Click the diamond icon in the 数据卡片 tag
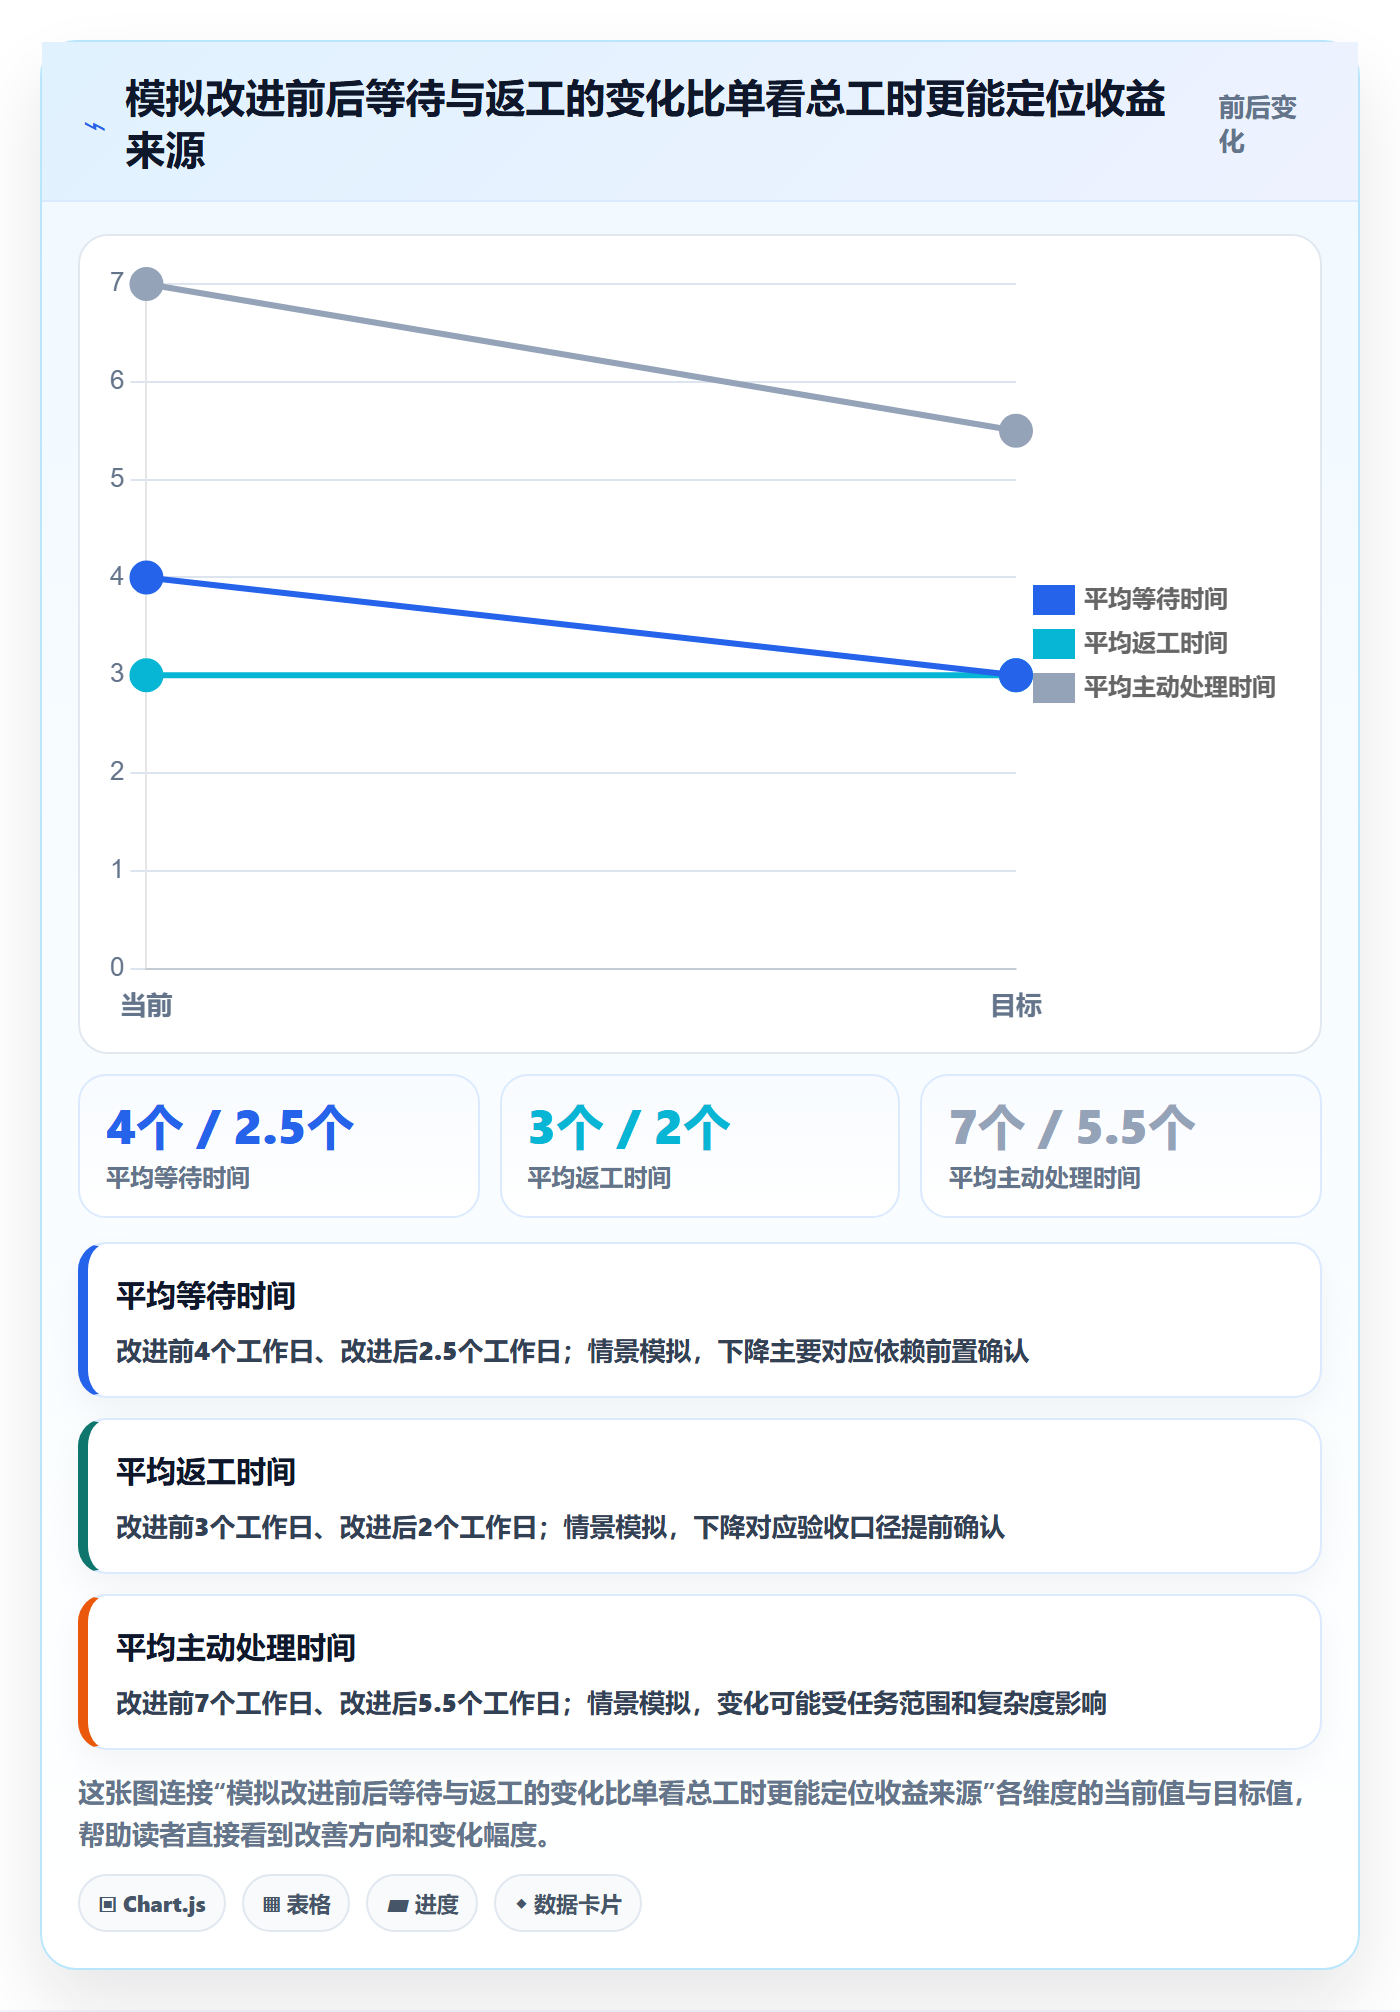This screenshot has width=1400, height=2012. click(x=521, y=1904)
